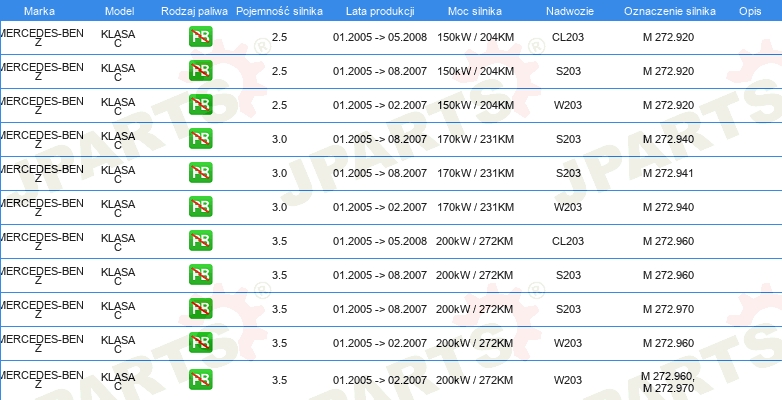Click '170kW / 231KM' in the W203 row
This screenshot has height=400, width=782.
[475, 207]
